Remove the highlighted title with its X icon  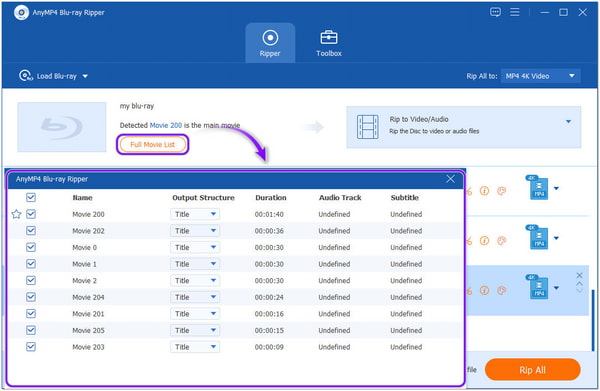click(579, 275)
